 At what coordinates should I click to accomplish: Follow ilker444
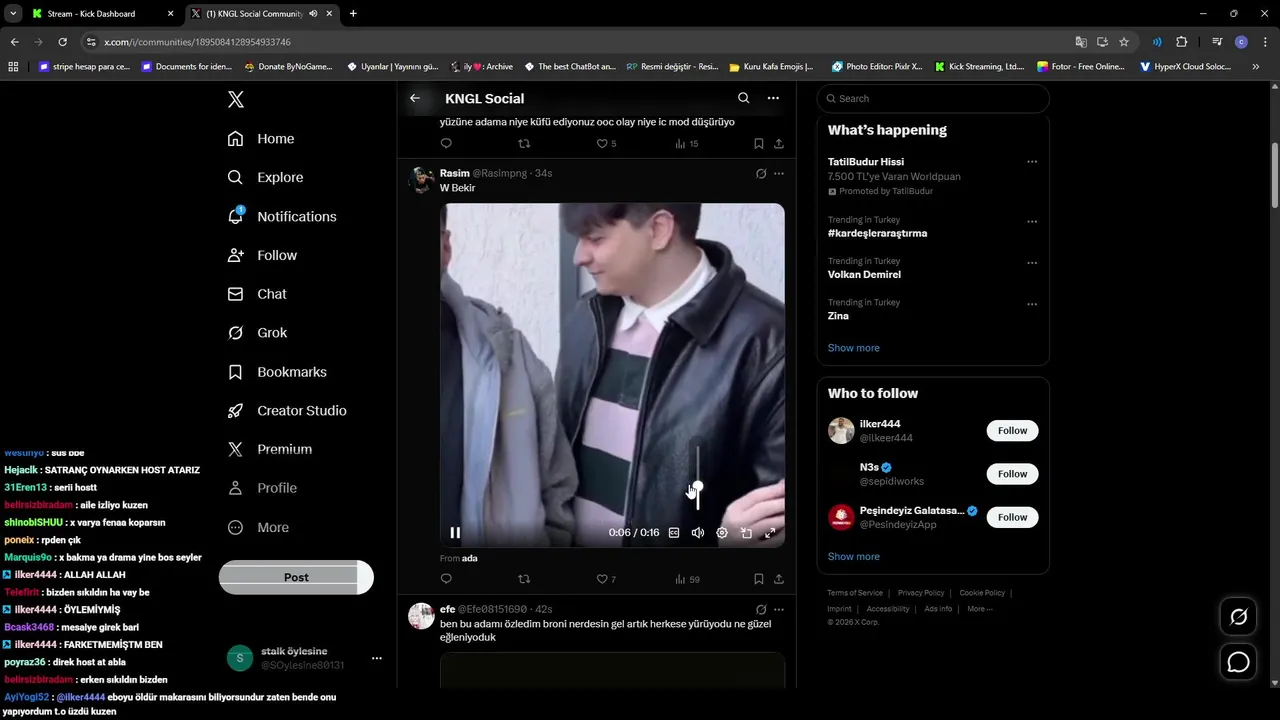coord(1012,431)
